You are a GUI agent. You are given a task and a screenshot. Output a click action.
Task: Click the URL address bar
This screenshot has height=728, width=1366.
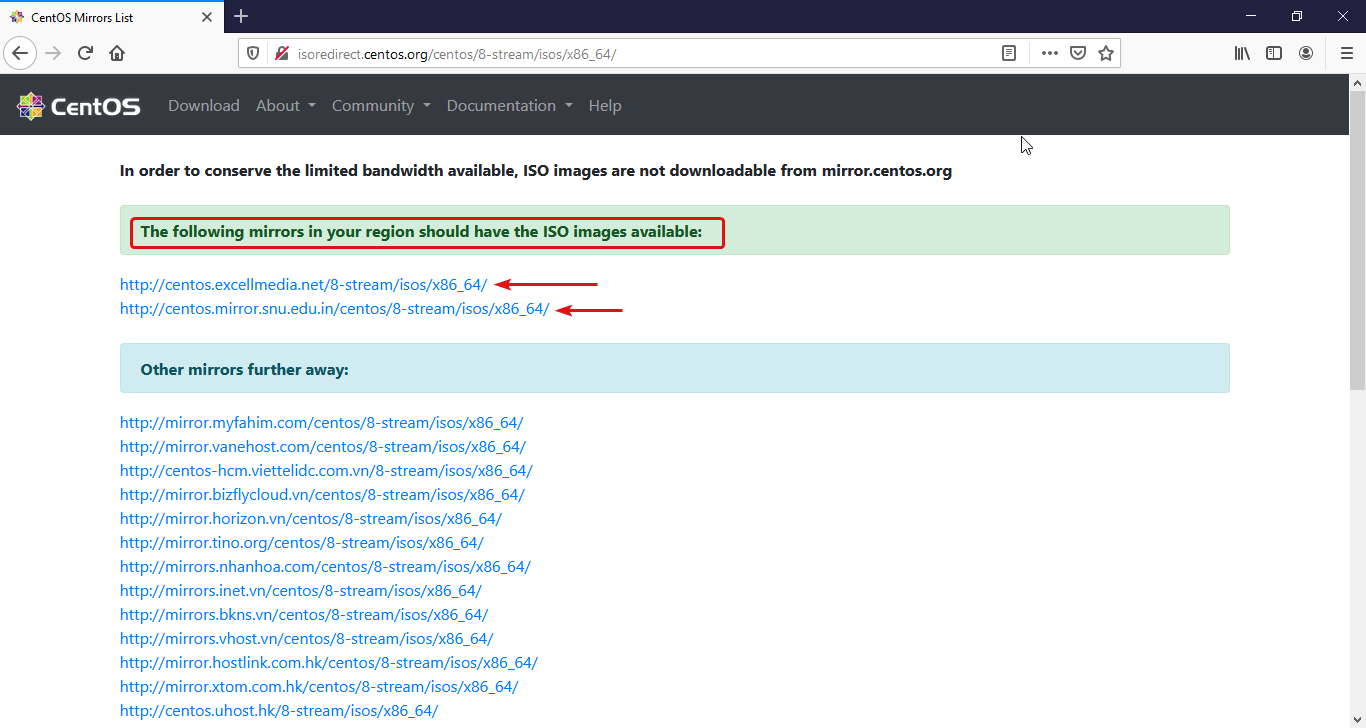640,53
